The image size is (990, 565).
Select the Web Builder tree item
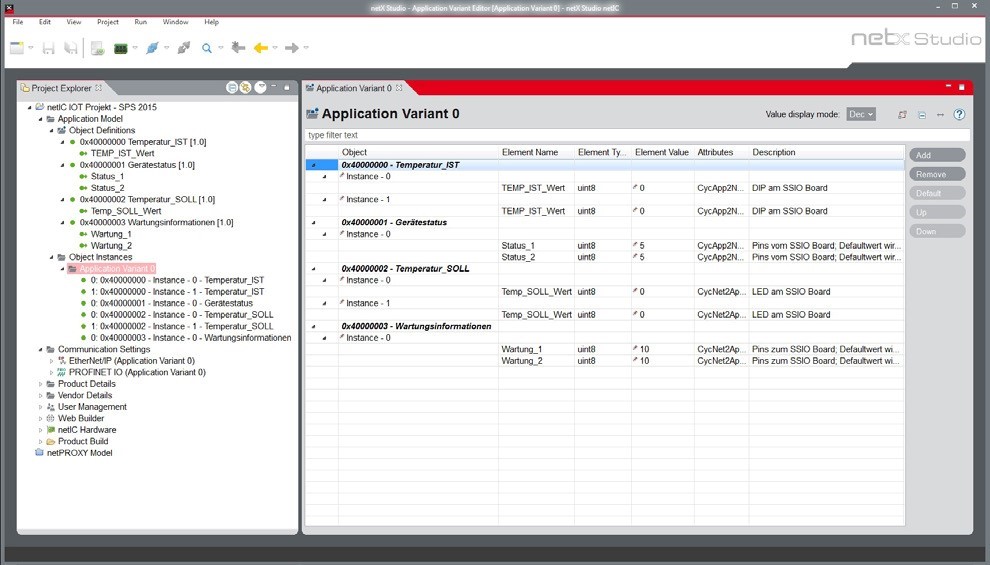[x=81, y=419]
